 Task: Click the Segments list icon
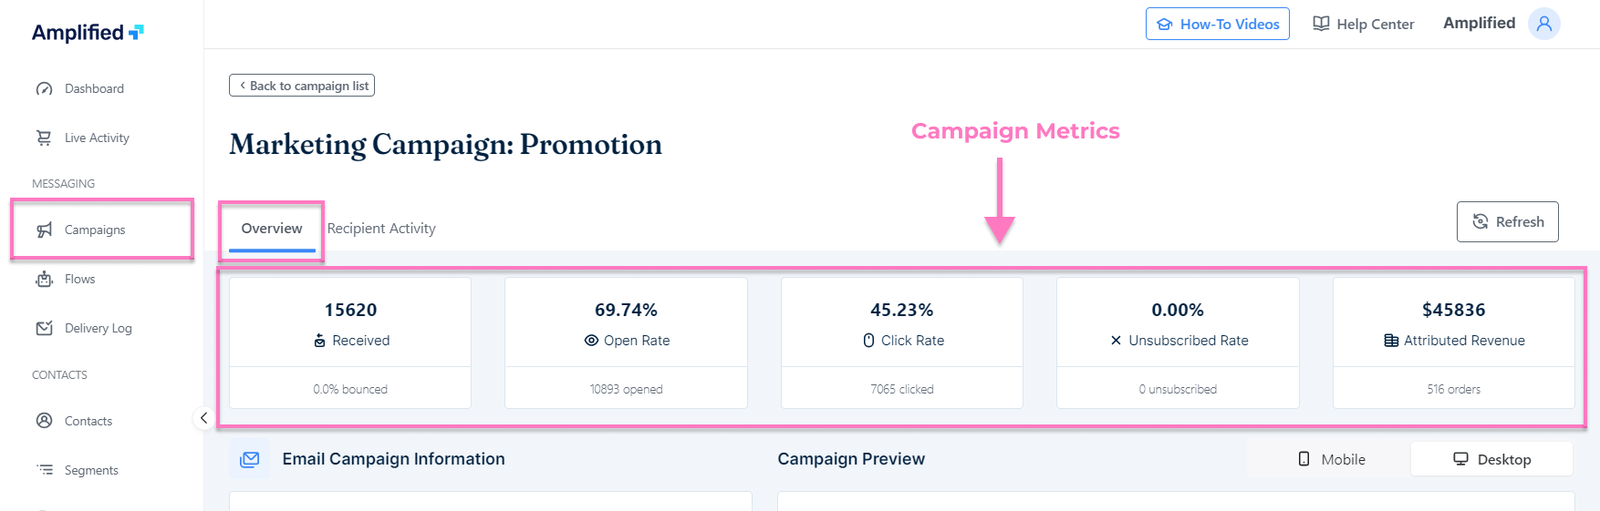(x=44, y=470)
